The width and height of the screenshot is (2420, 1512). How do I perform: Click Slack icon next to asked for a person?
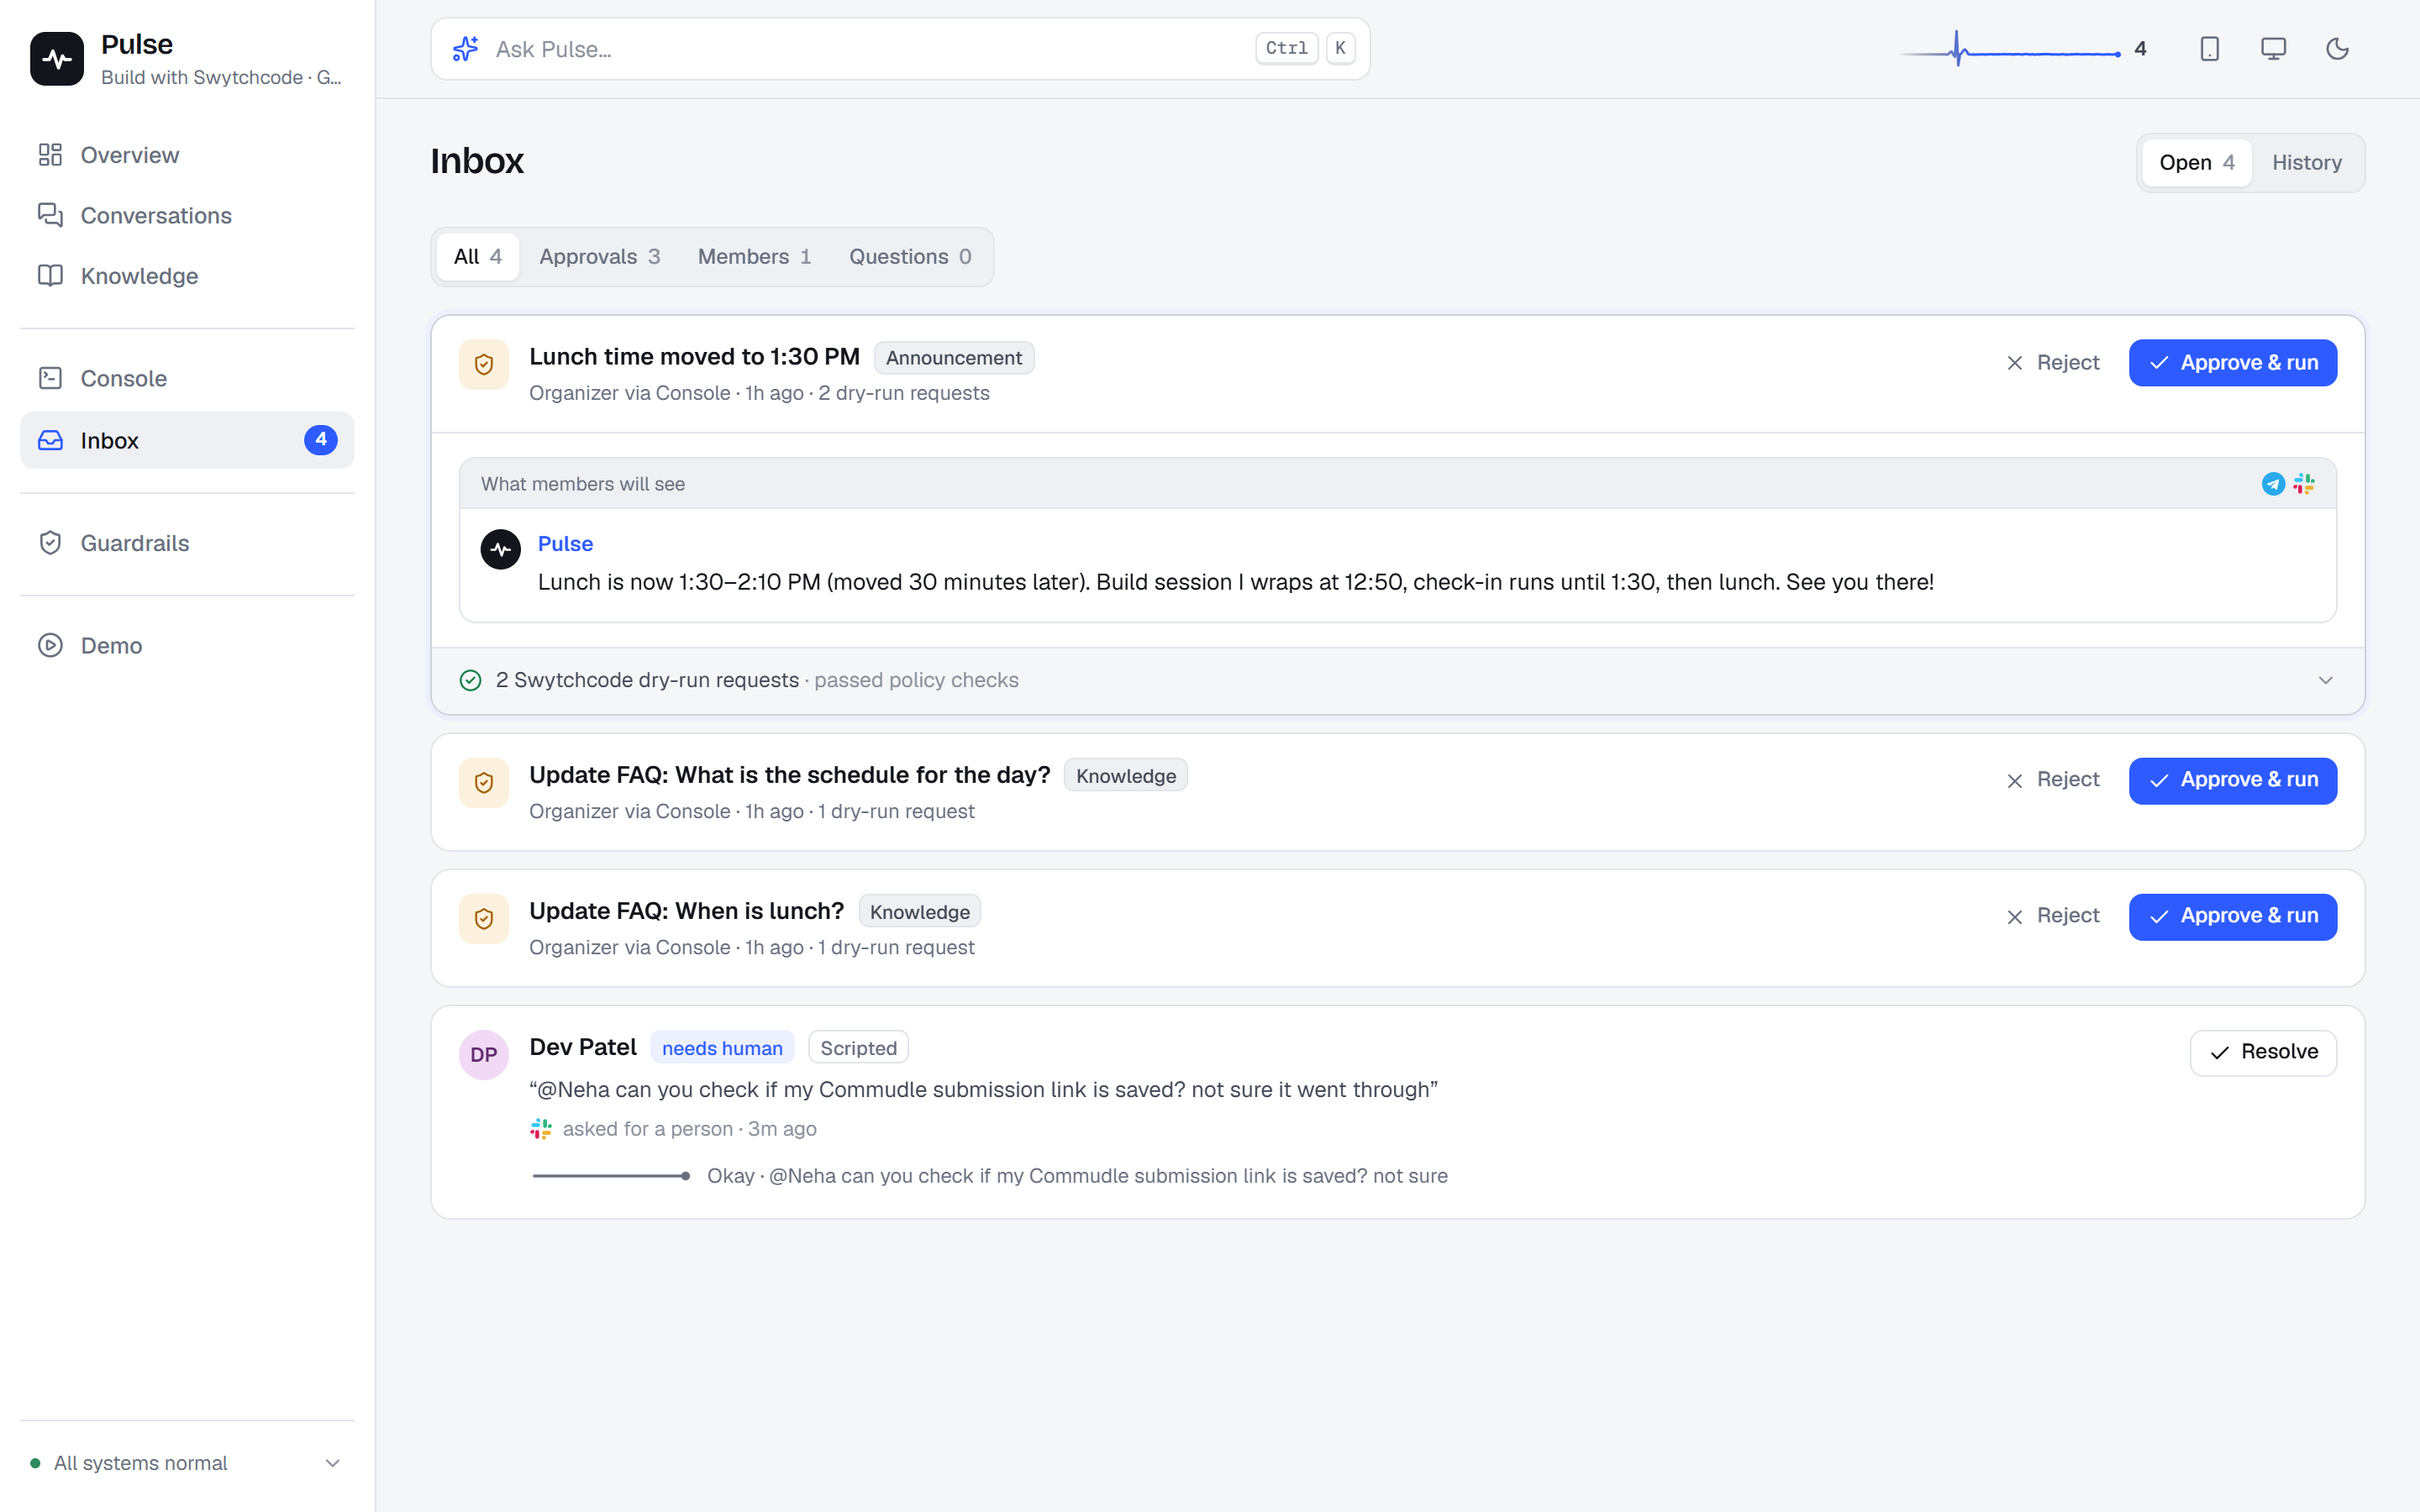click(x=541, y=1129)
